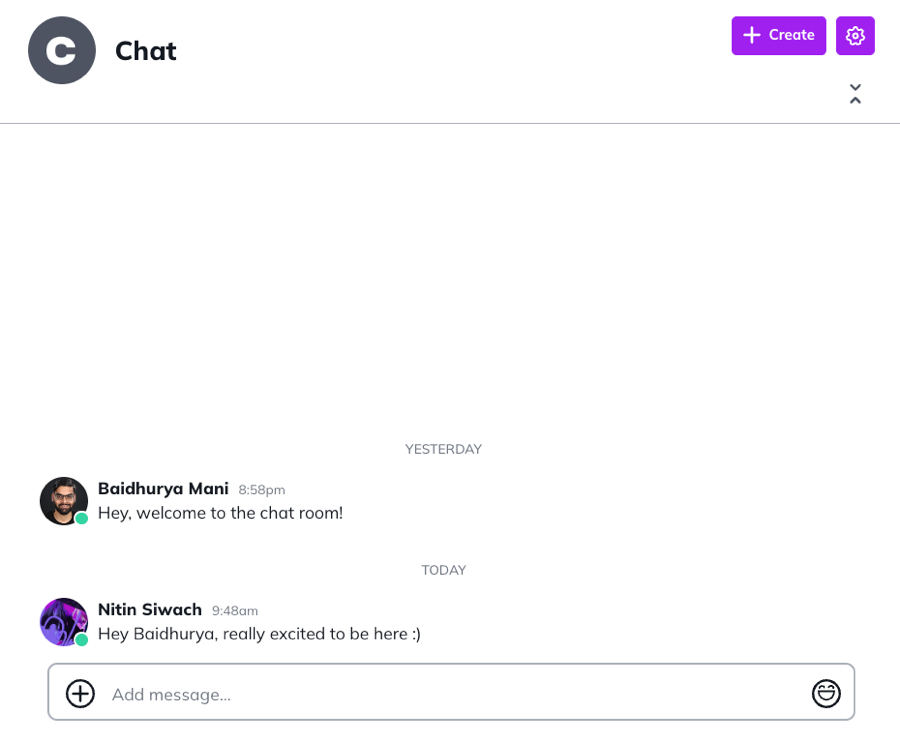This screenshot has height=744, width=900.
Task: Click the Baidhurya Mani name link
Action: pyautogui.click(x=163, y=488)
